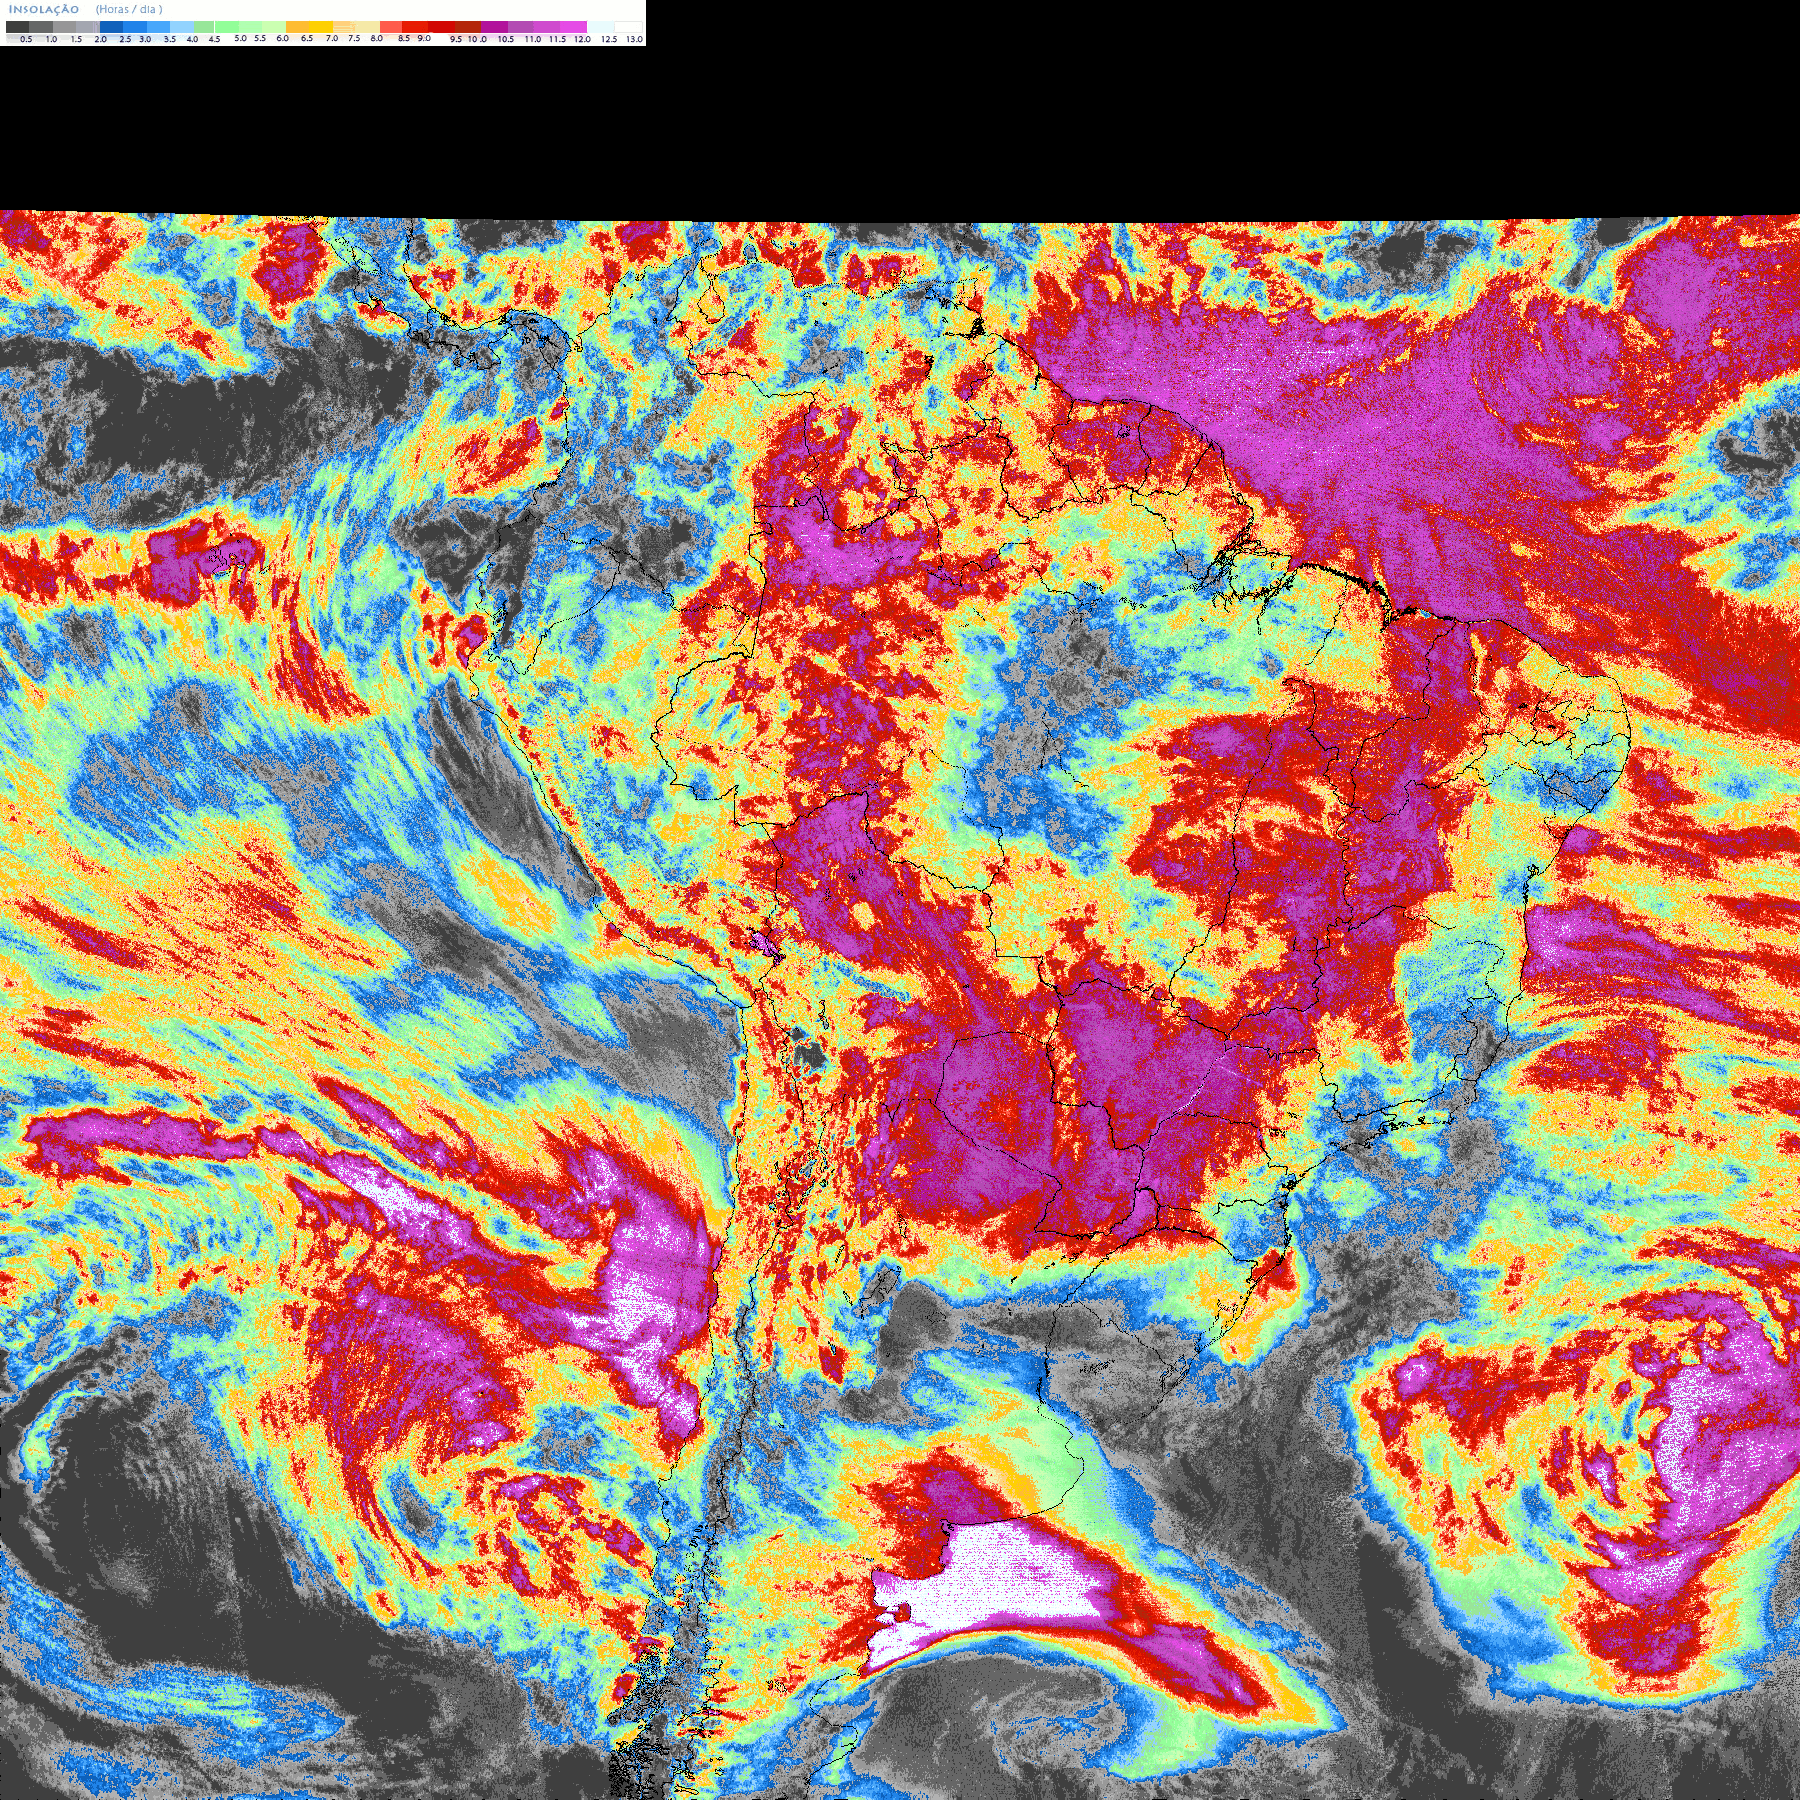Select the '6.0' legend value
Viewport: 1800px width, 1800px height.
coord(282,38)
